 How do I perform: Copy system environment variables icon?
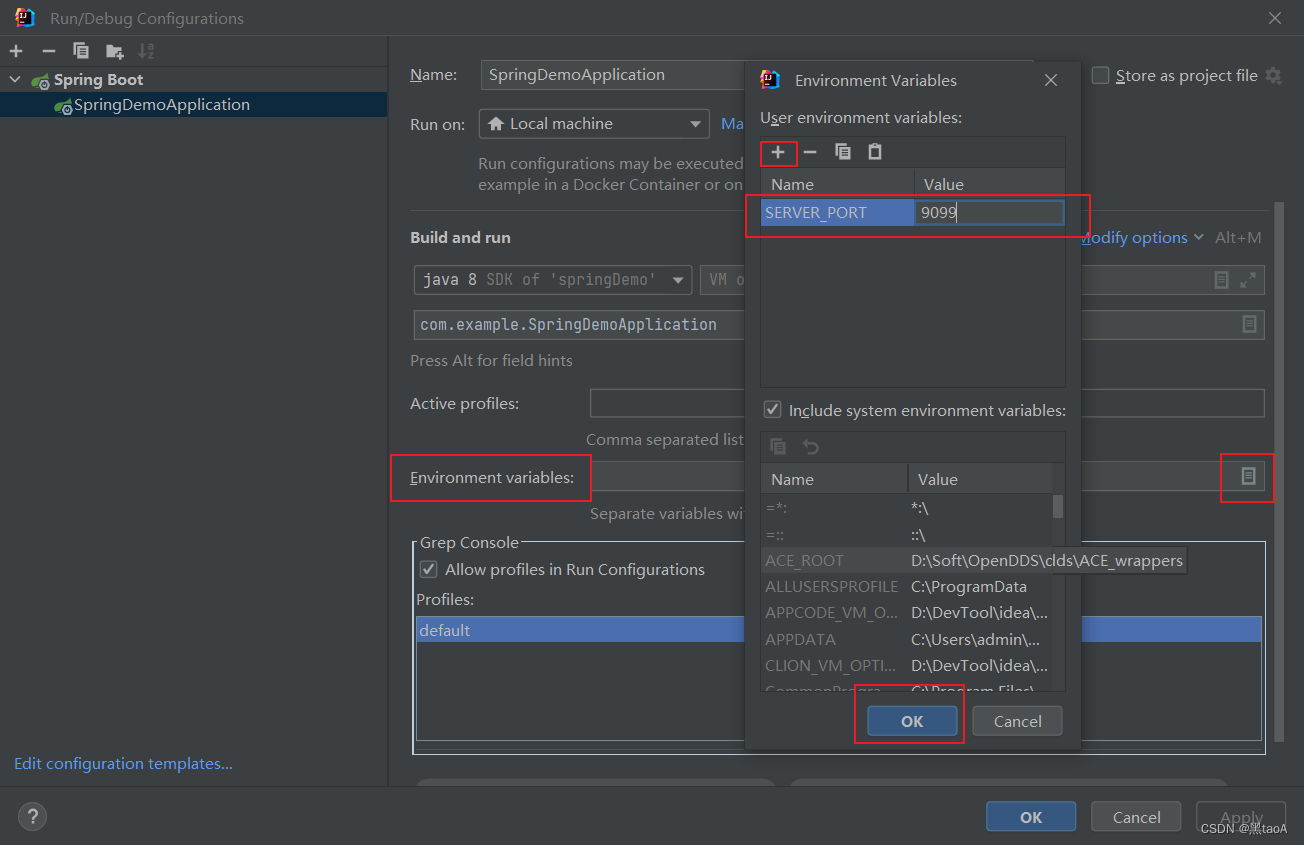[778, 447]
